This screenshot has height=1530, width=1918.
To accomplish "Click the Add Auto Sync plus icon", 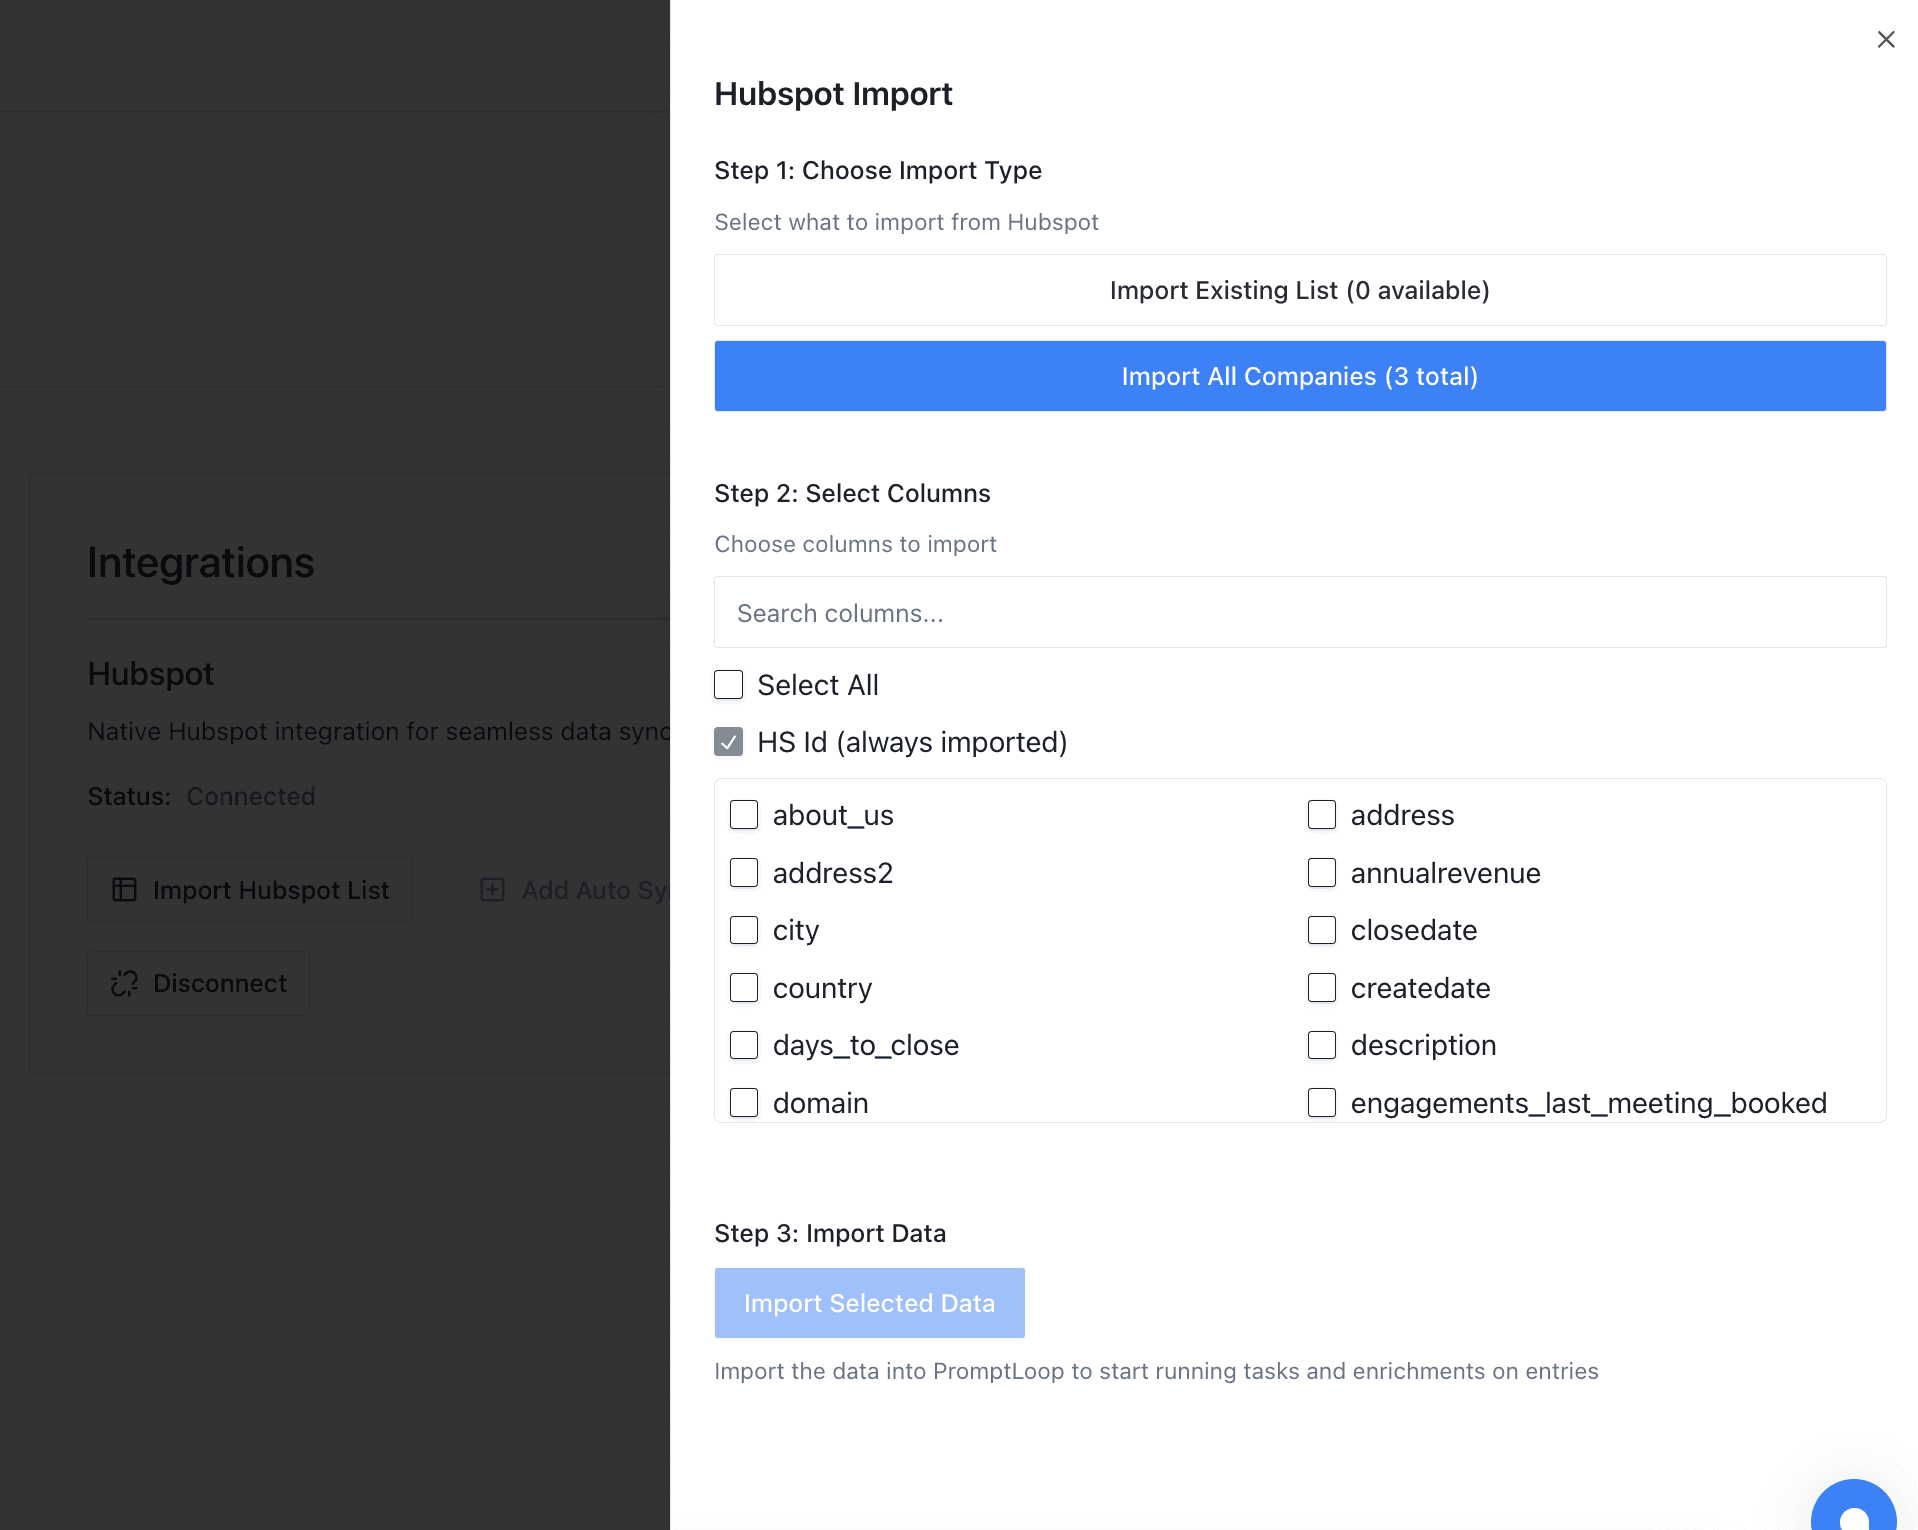I will [x=492, y=890].
